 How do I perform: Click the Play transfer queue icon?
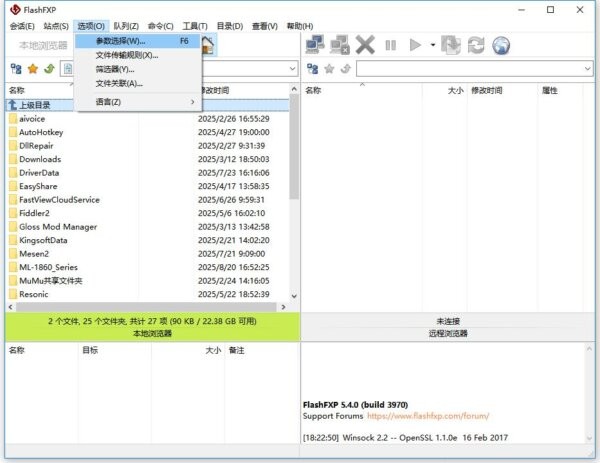pyautogui.click(x=415, y=45)
